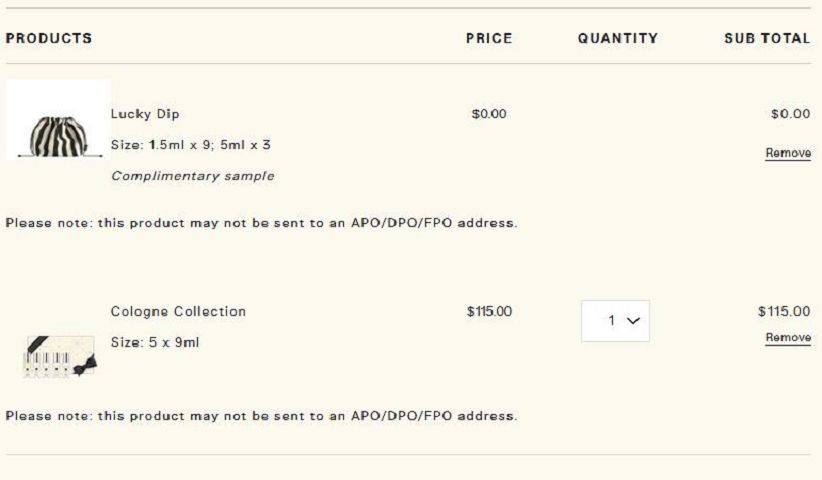Click the Complimentary sample label
Screen dimensions: 822x480
pyautogui.click(x=192, y=176)
